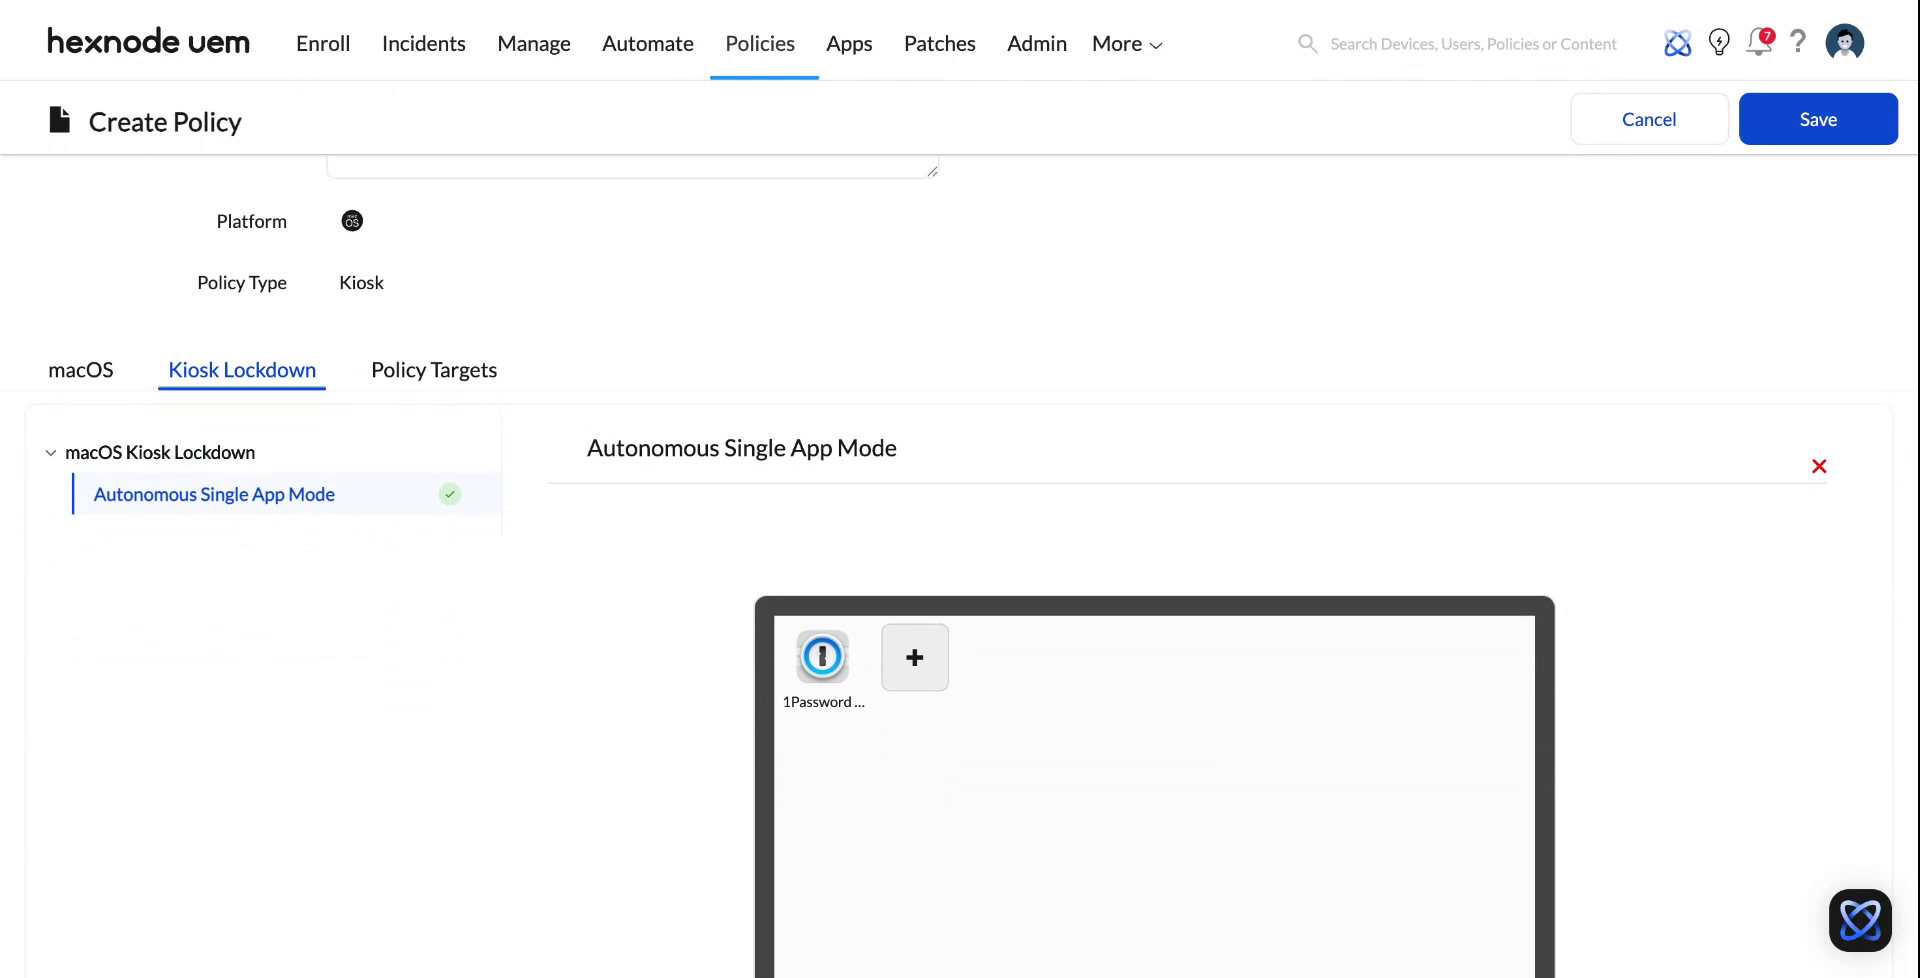Open the Hexnode chat widget at bottom right
The image size is (1920, 978).
(x=1860, y=920)
